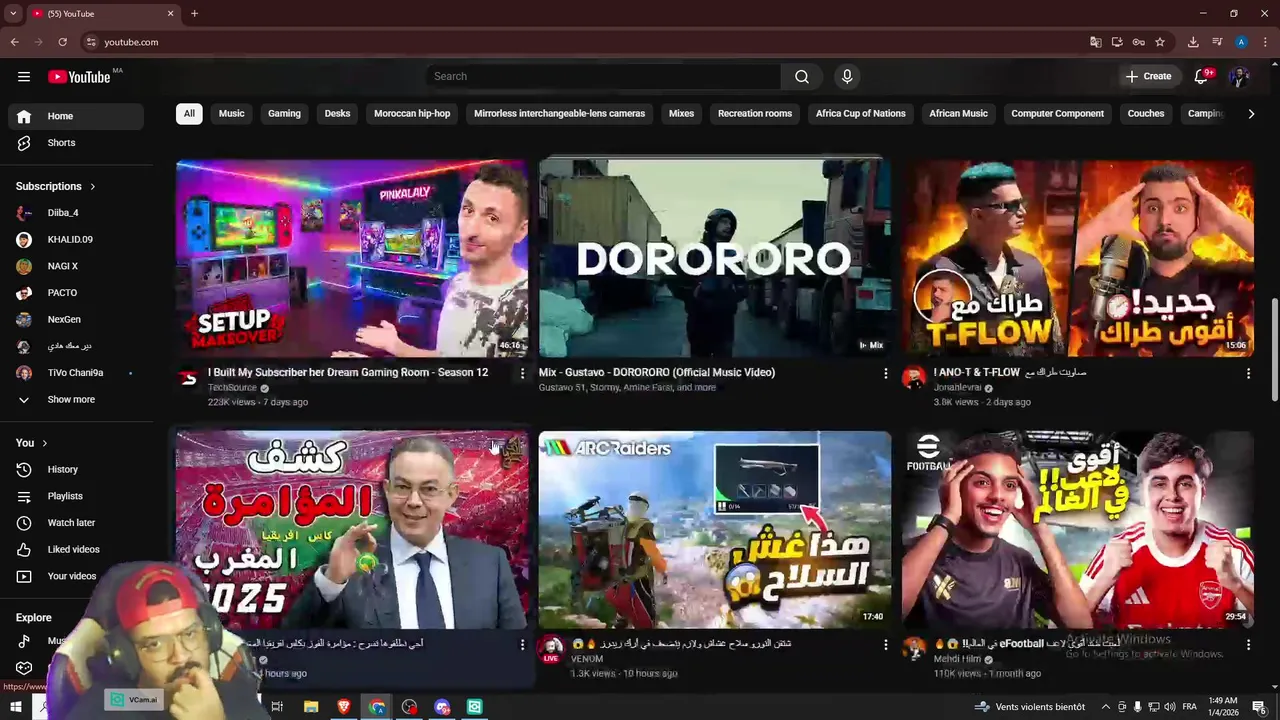Open File Explorer from taskbar

coord(311,707)
